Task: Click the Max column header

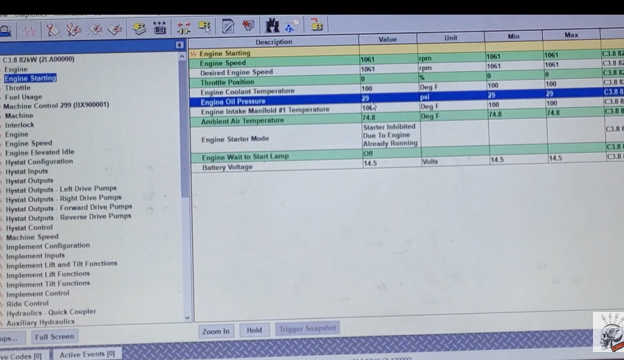Action: [571, 35]
